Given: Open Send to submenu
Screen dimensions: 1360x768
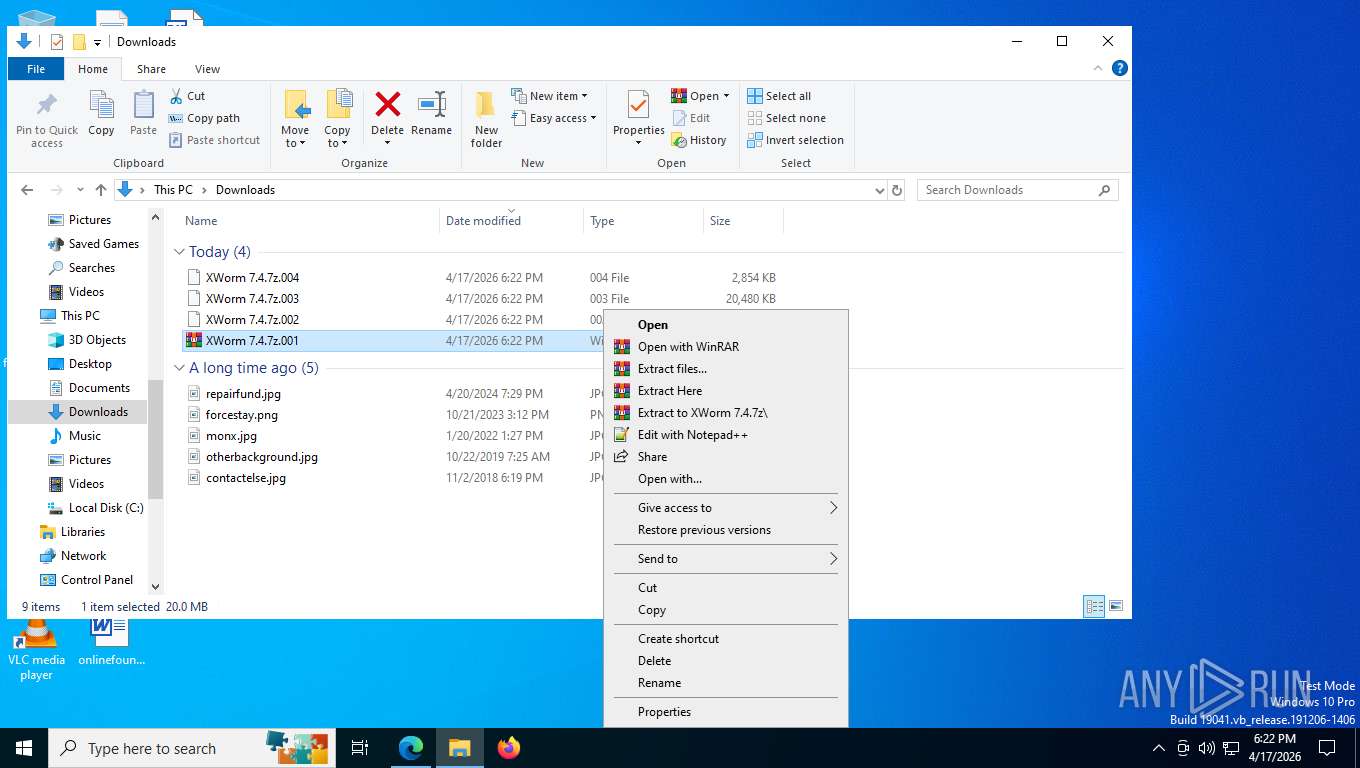Looking at the screenshot, I should [x=725, y=559].
